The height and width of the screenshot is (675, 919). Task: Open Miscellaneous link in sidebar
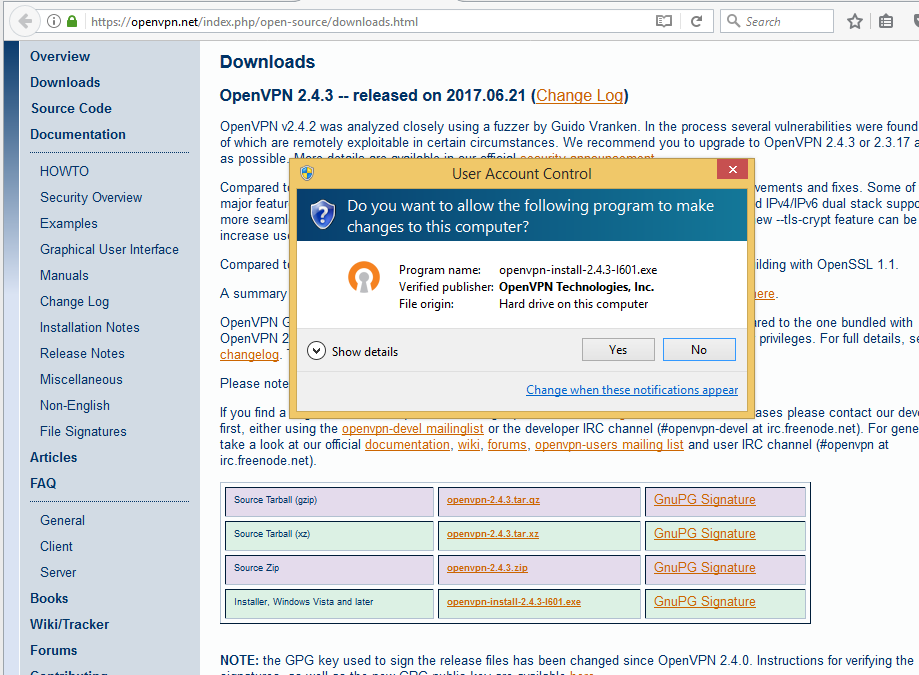pyautogui.click(x=81, y=379)
